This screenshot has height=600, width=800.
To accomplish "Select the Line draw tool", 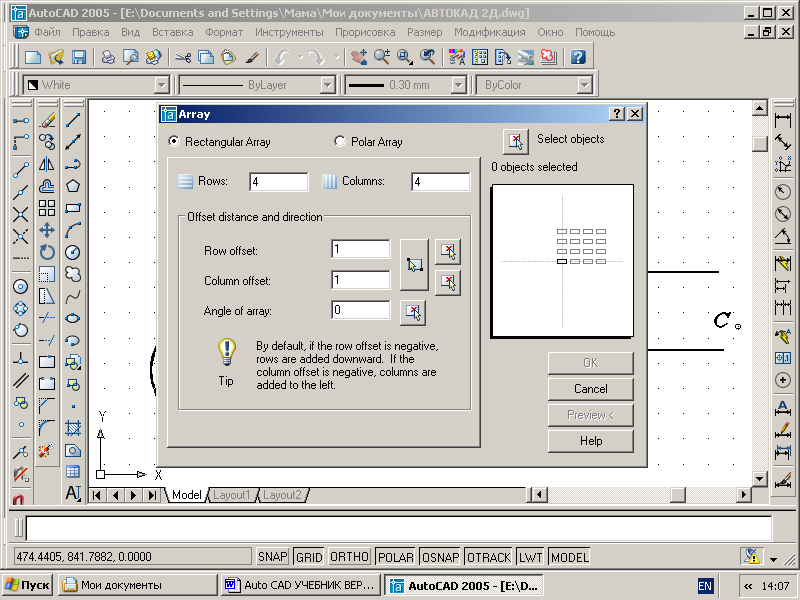I will coord(73,120).
